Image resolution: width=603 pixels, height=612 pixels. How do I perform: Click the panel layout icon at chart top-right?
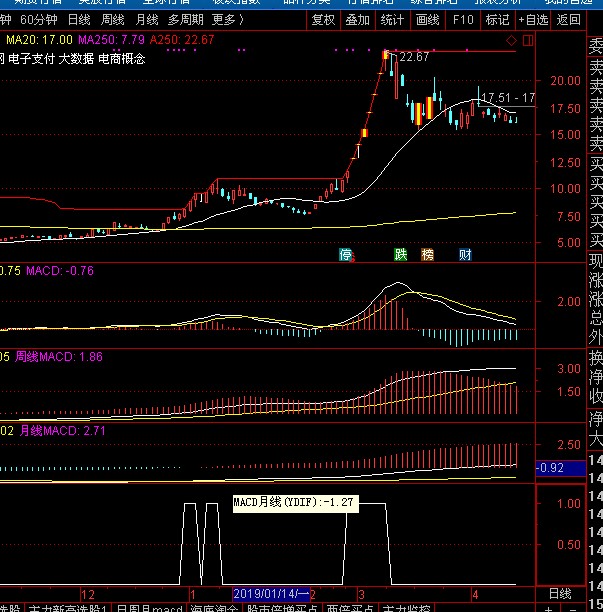(x=526, y=40)
